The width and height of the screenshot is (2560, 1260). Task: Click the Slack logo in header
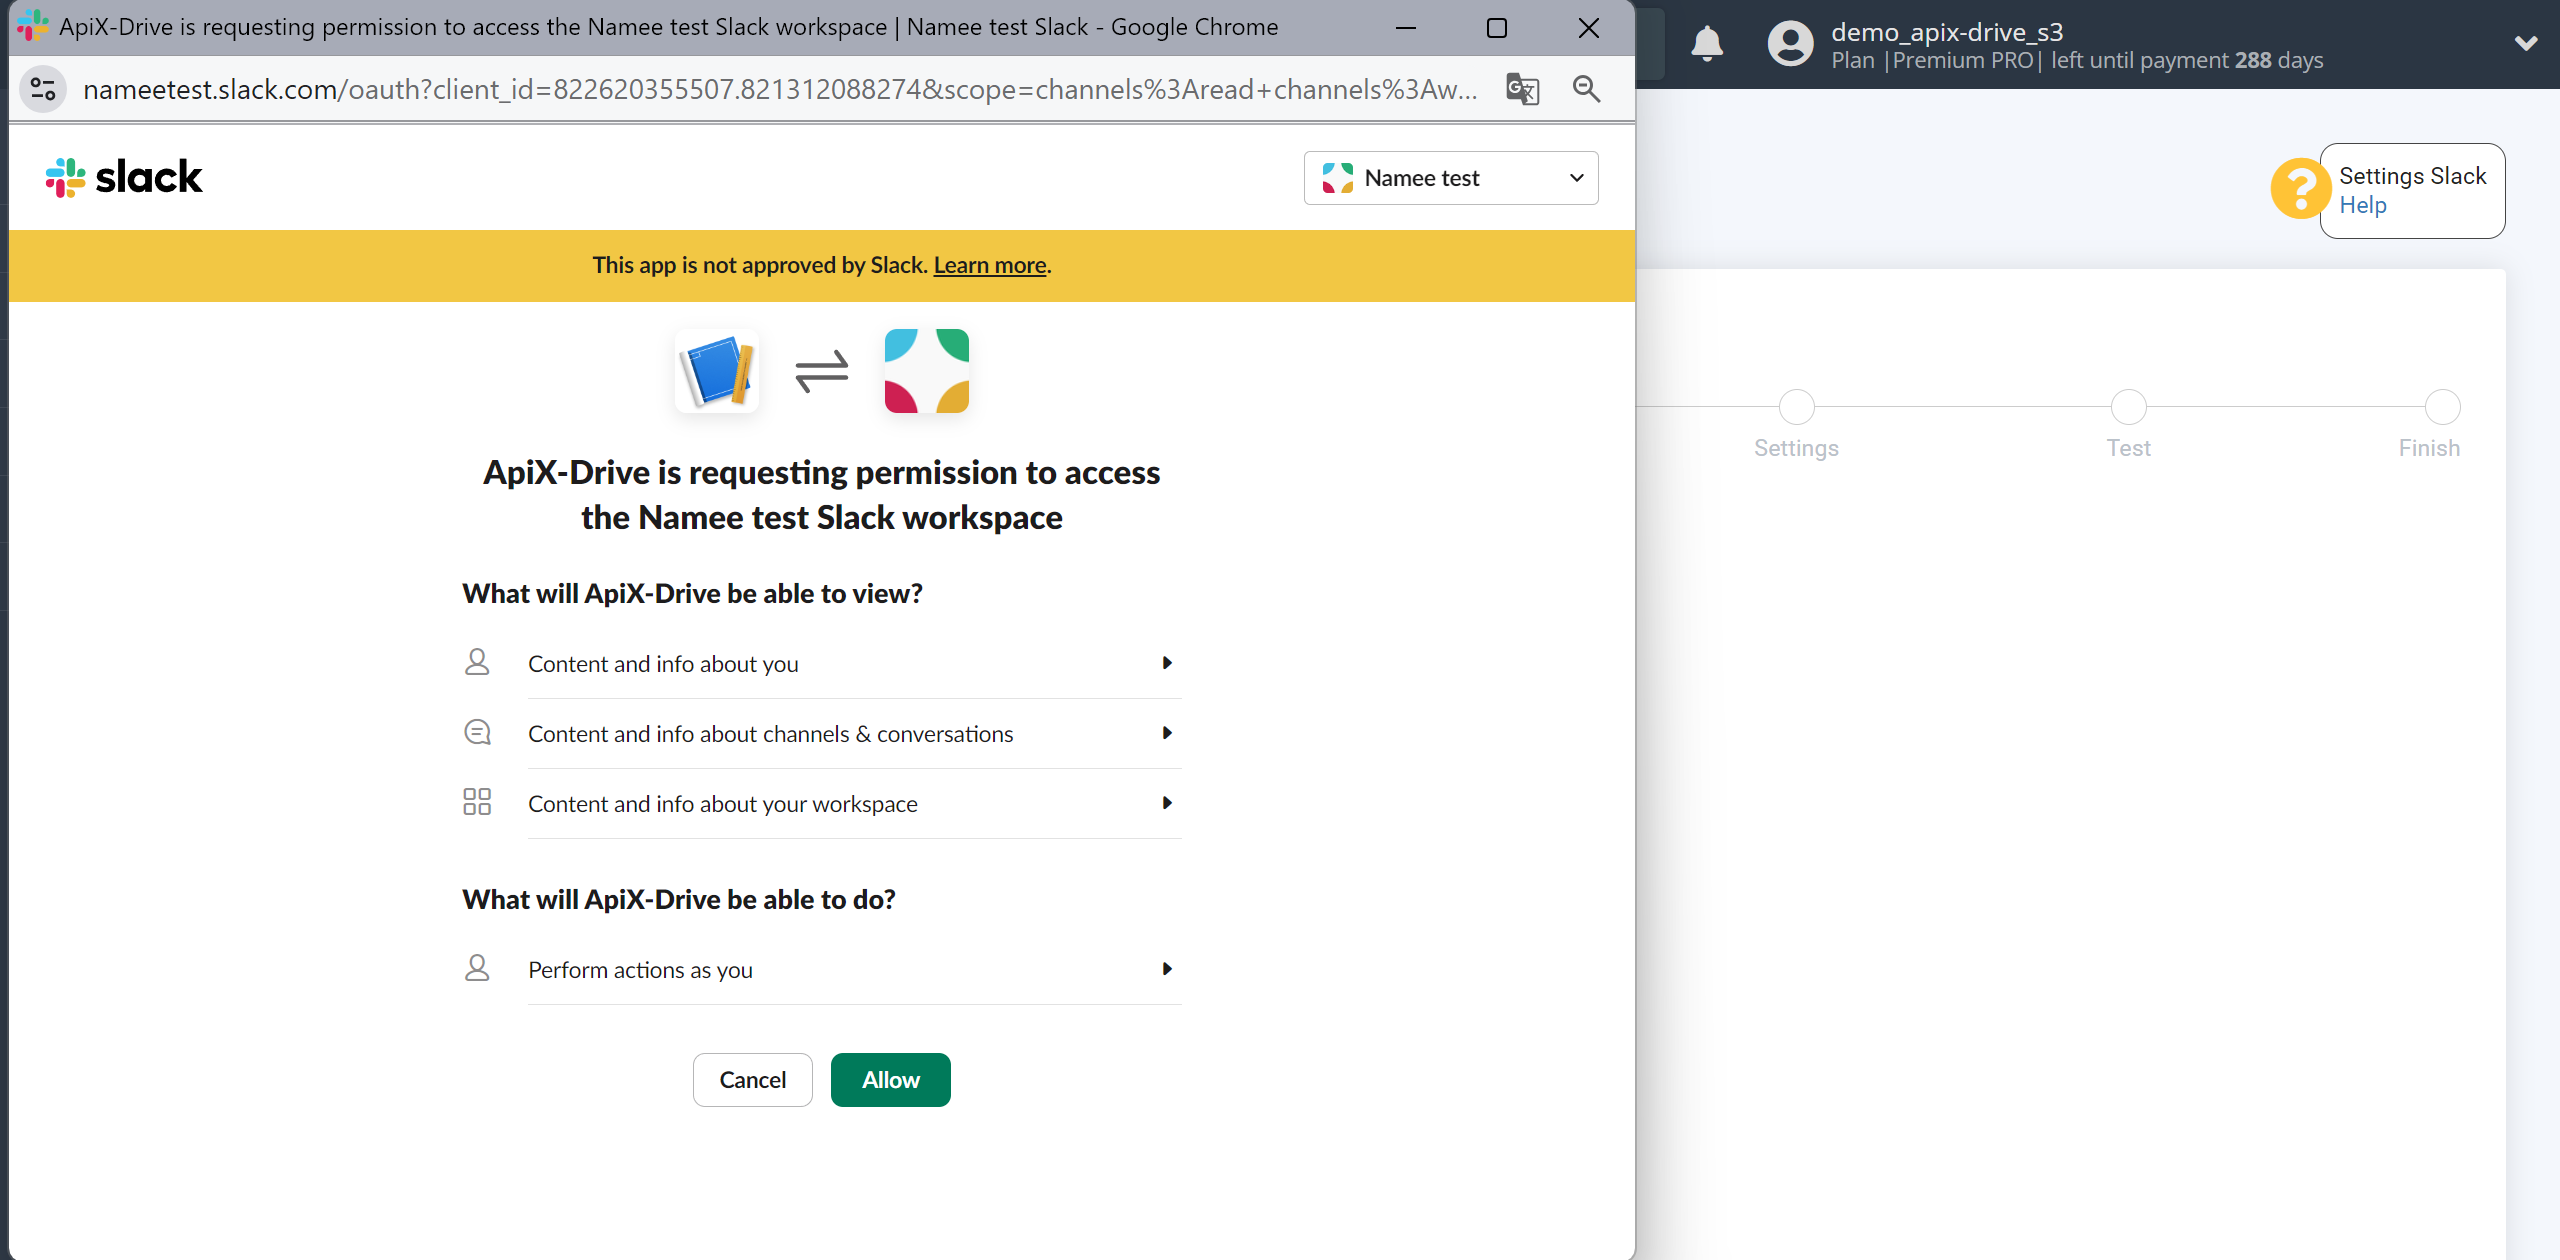pyautogui.click(x=124, y=177)
